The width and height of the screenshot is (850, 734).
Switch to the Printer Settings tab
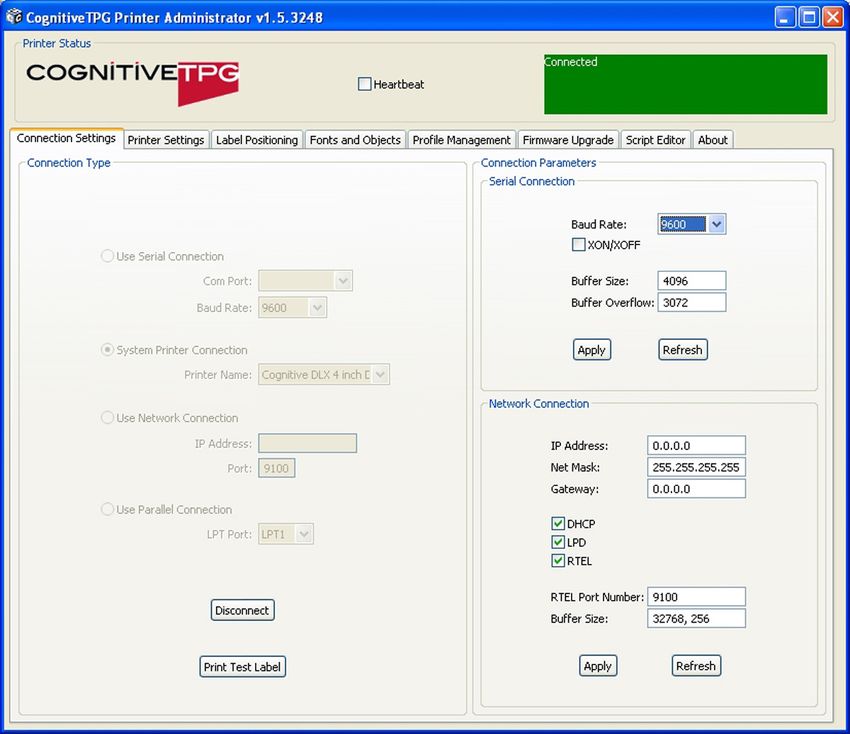166,140
